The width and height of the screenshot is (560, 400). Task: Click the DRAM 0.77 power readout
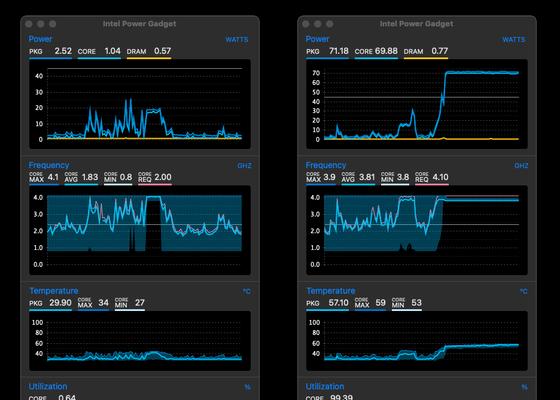[426, 51]
